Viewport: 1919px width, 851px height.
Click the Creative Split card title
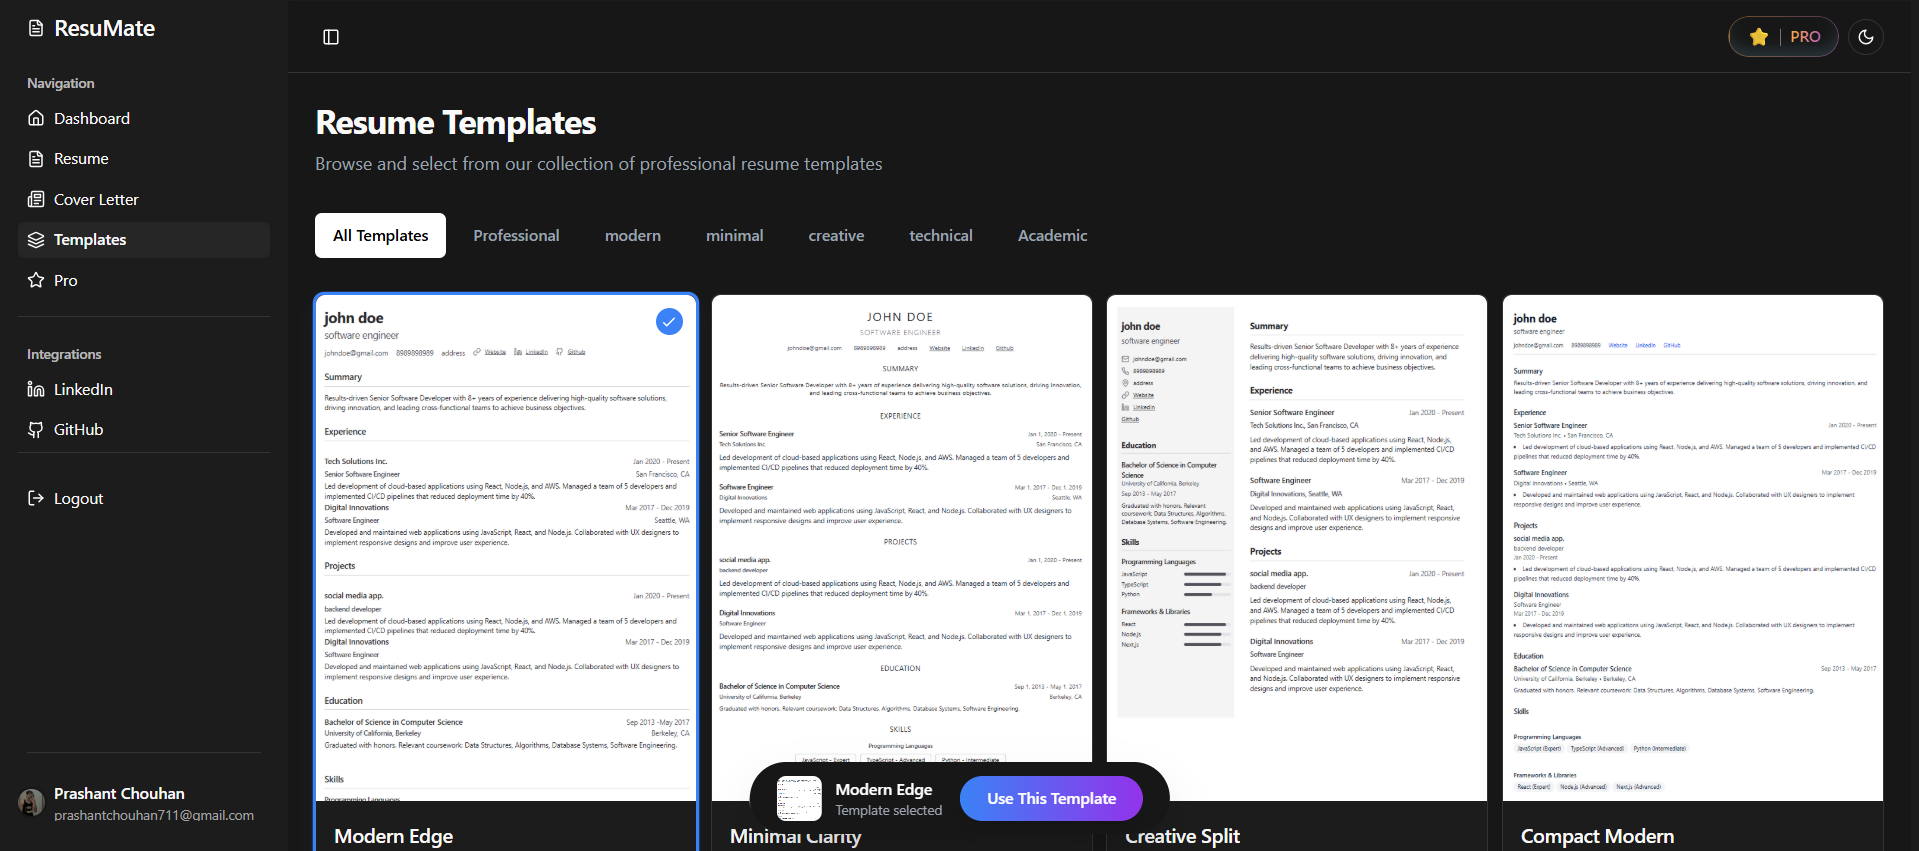pyautogui.click(x=1183, y=837)
